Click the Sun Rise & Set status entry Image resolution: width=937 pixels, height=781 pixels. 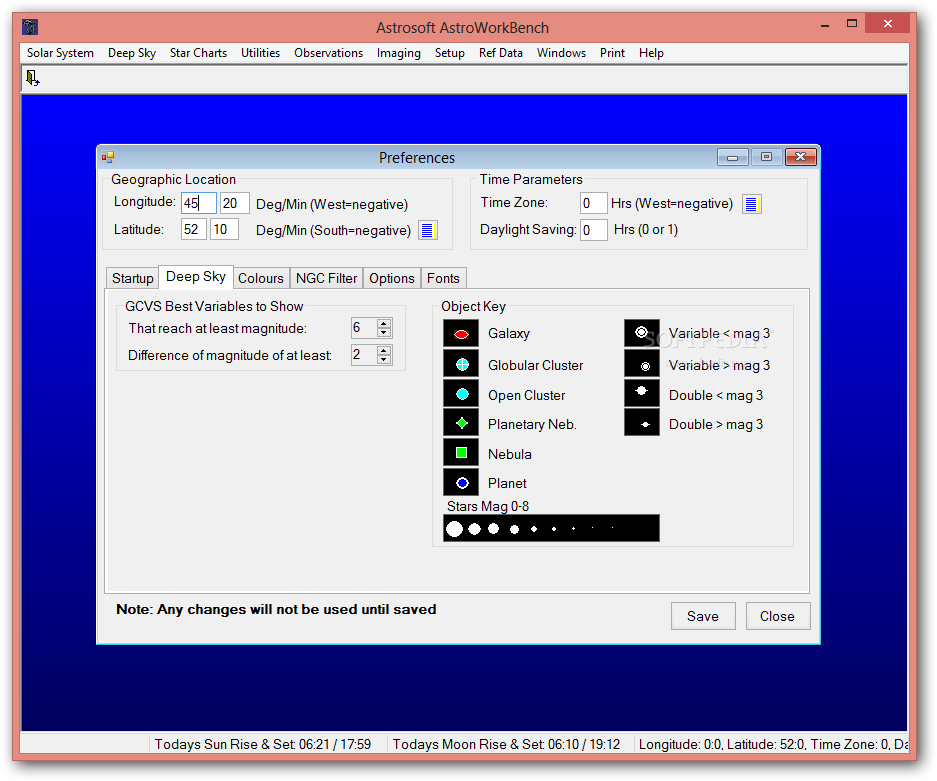(263, 745)
